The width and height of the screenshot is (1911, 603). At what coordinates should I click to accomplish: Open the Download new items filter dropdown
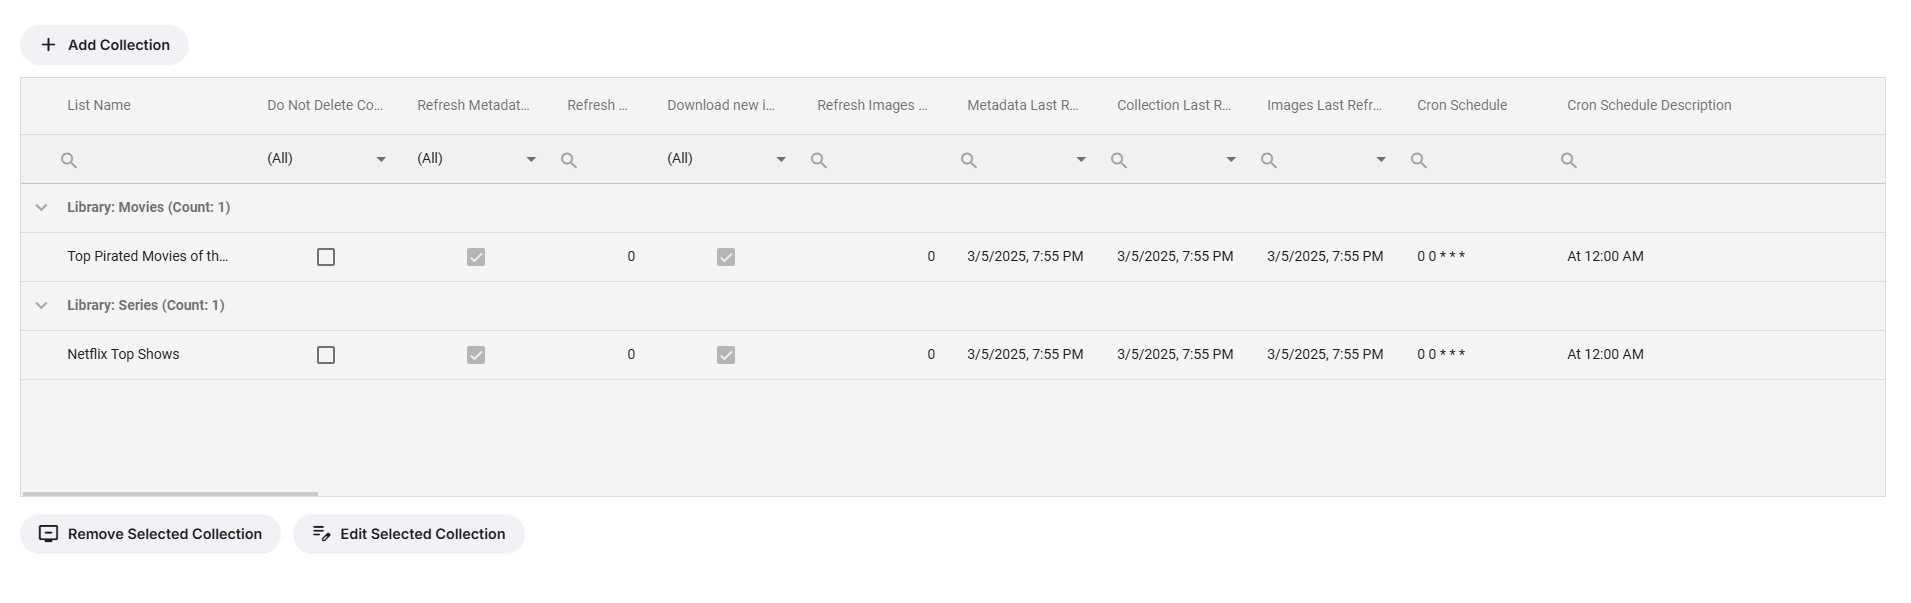[x=781, y=160]
